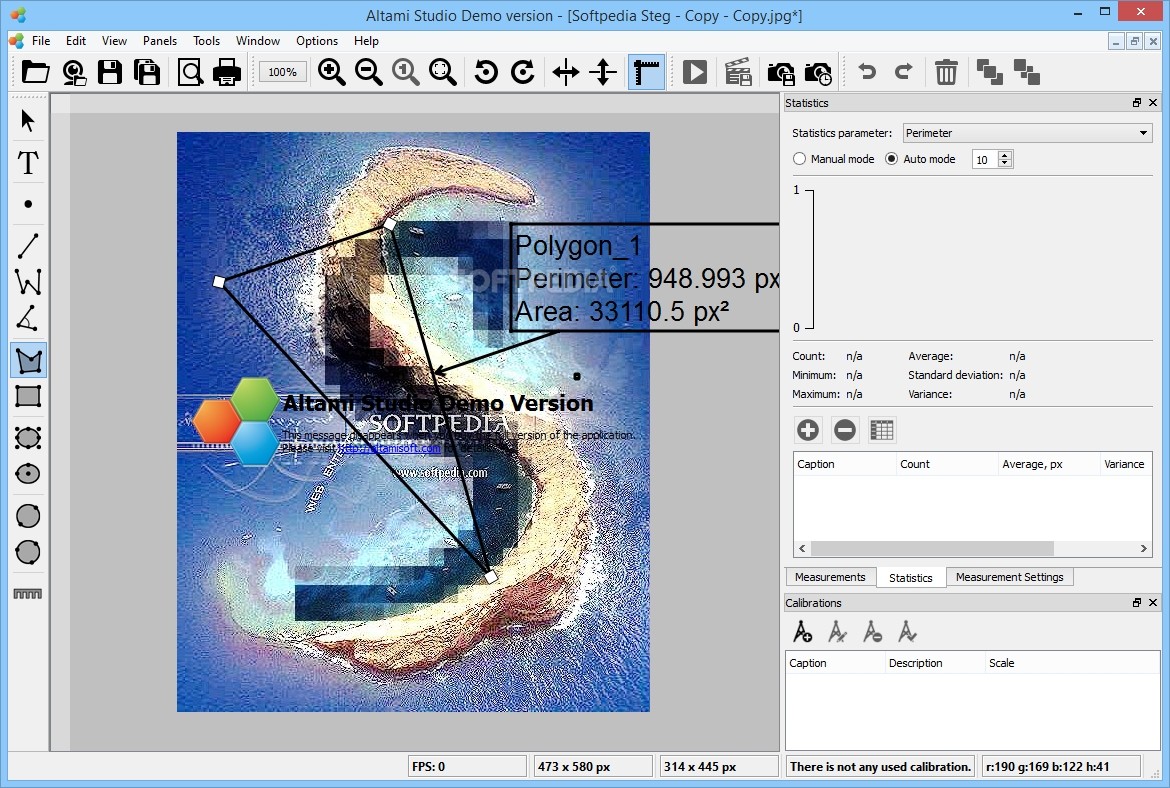Flip image horizontally
The width and height of the screenshot is (1170, 788).
click(x=566, y=72)
